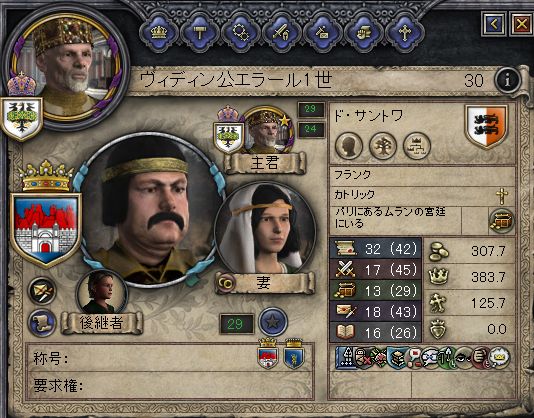The height and width of the screenshot is (418, 534).
Task: Click the blue star favorite button
Action: click(x=273, y=322)
